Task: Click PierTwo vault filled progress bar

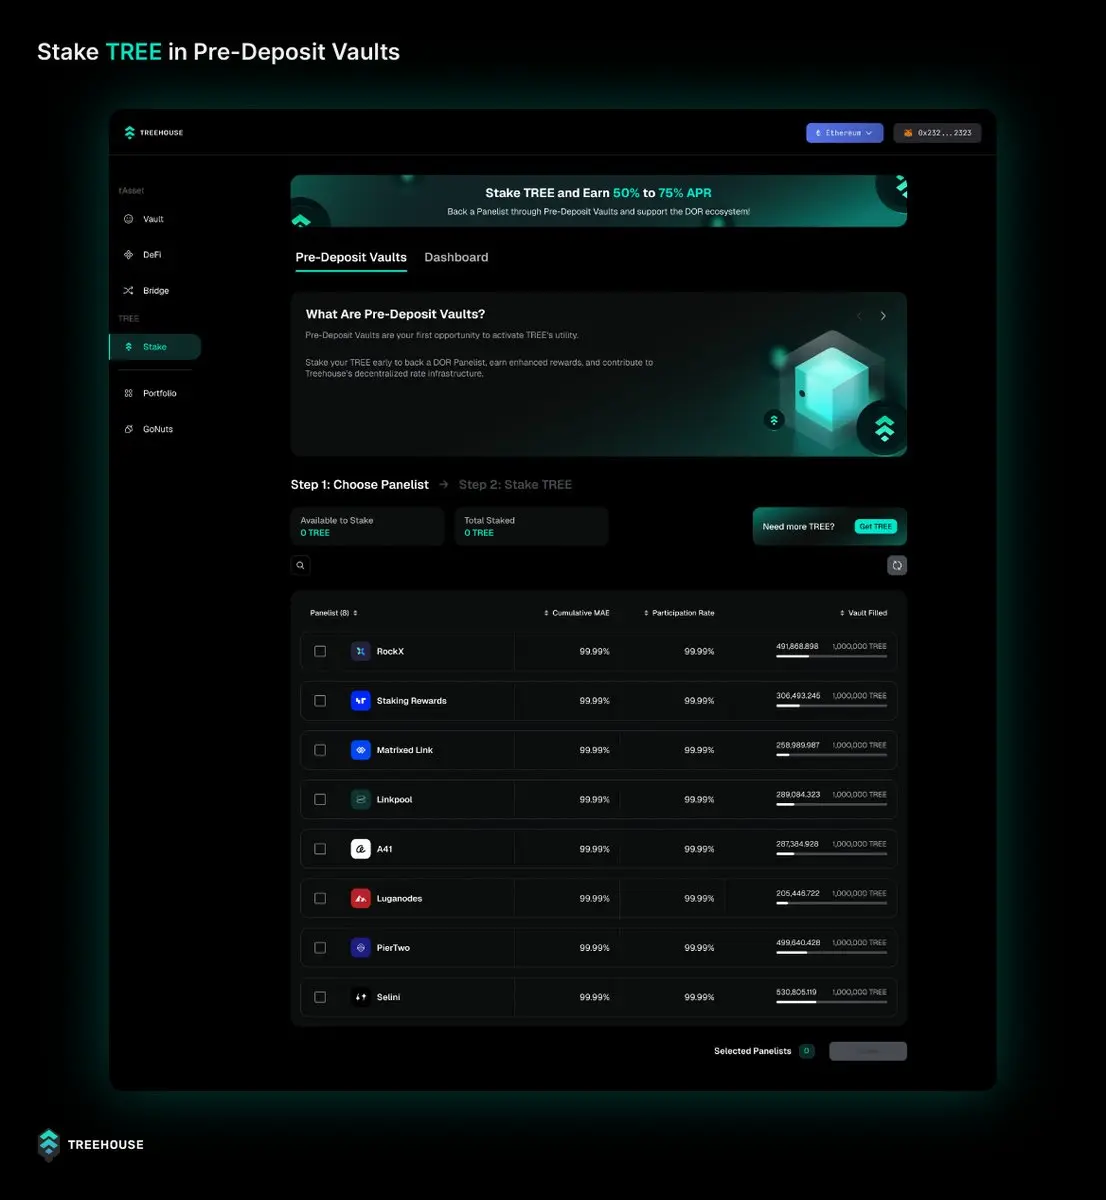Action: pos(832,953)
